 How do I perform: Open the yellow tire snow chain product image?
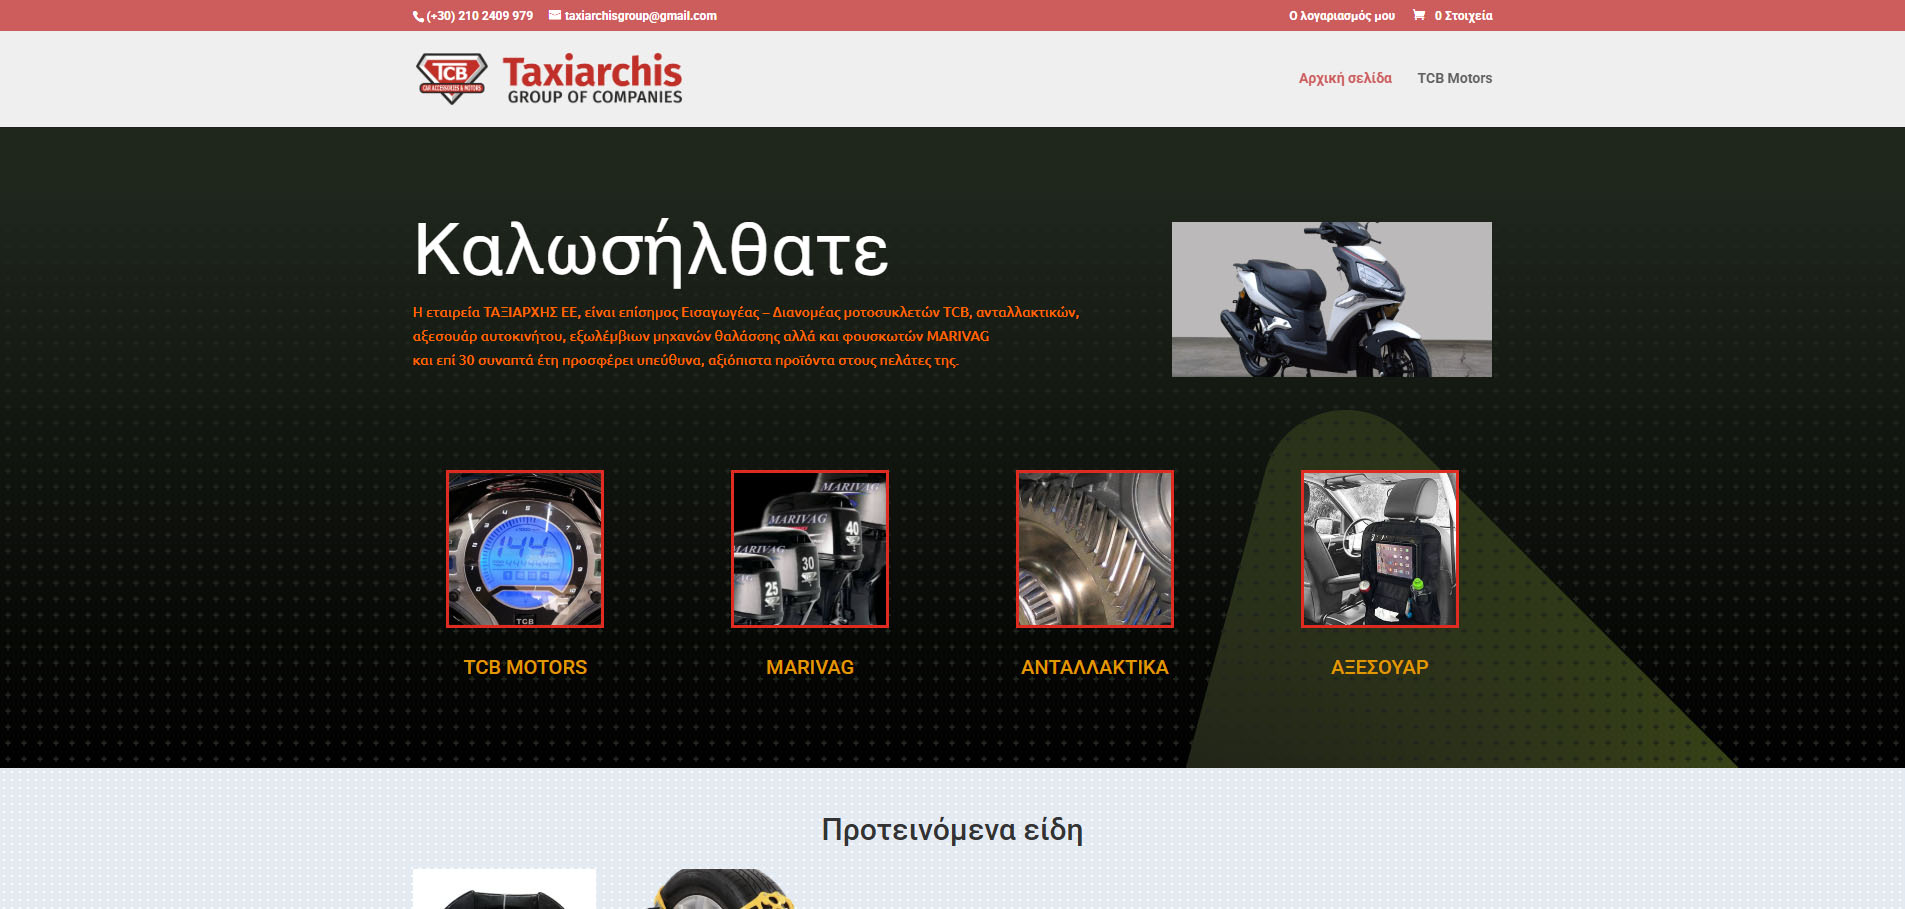[724, 889]
